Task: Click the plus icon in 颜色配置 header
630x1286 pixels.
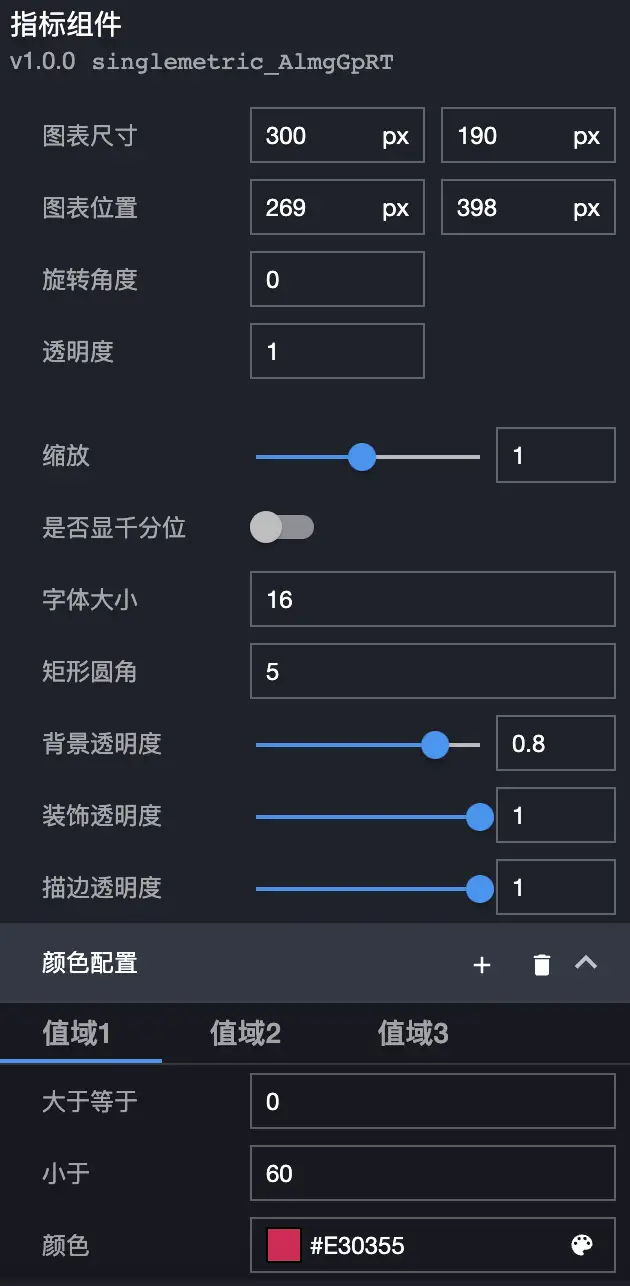Action: tap(482, 964)
